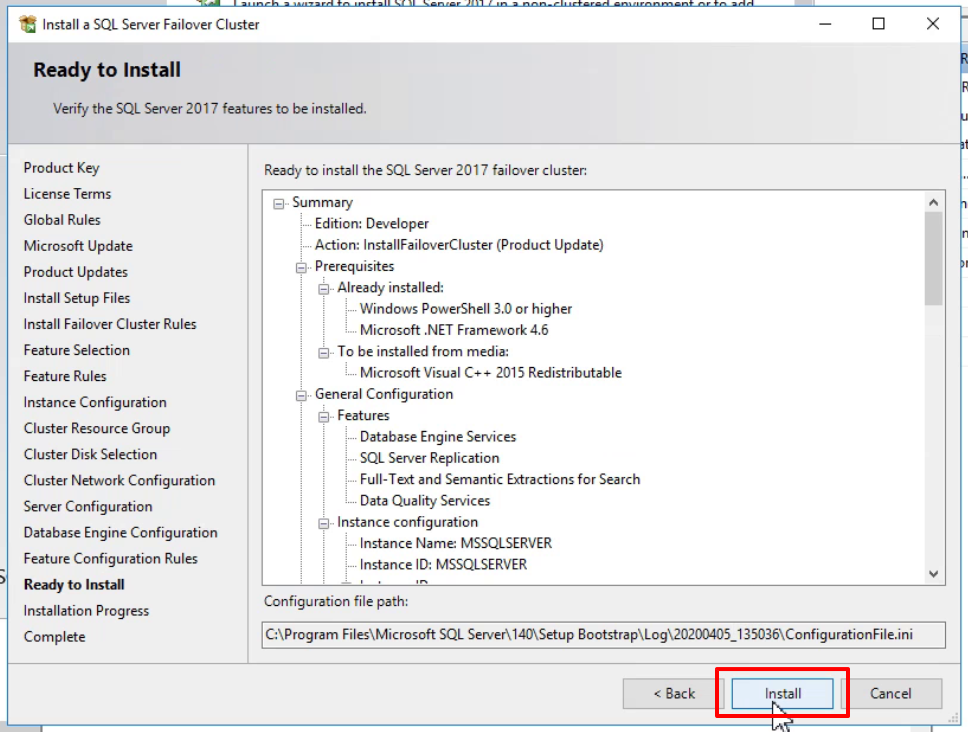Select Microsoft Update step
This screenshot has height=732, width=968.
click(78, 246)
